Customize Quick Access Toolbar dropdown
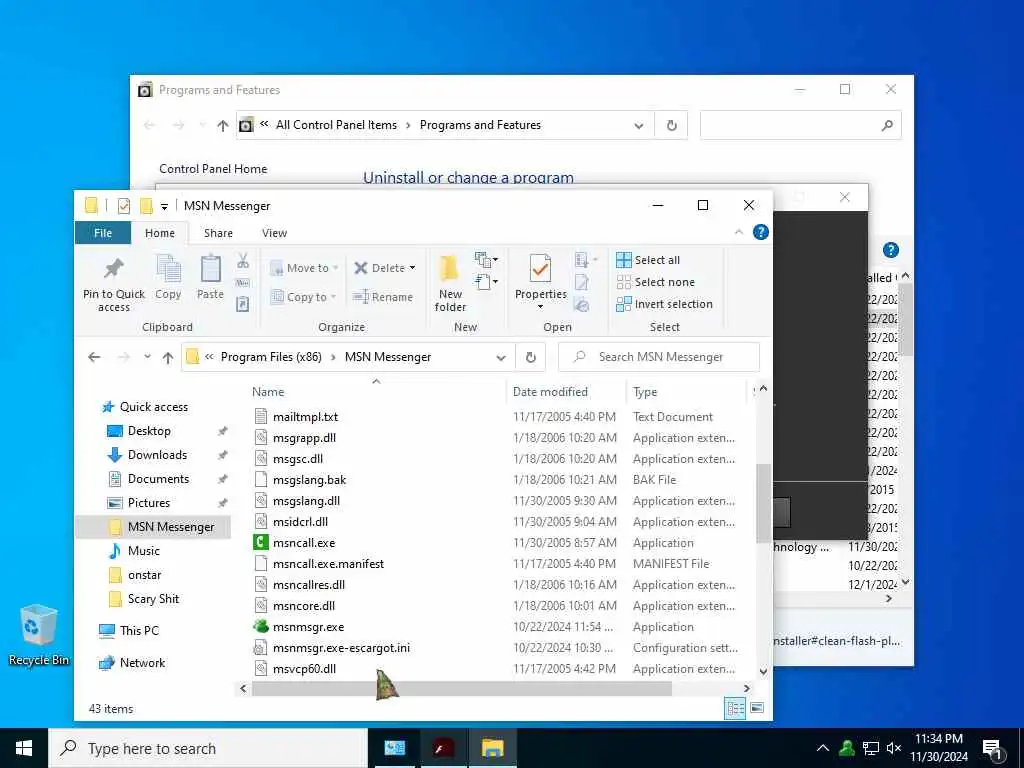The height and width of the screenshot is (768, 1024). [x=165, y=206]
